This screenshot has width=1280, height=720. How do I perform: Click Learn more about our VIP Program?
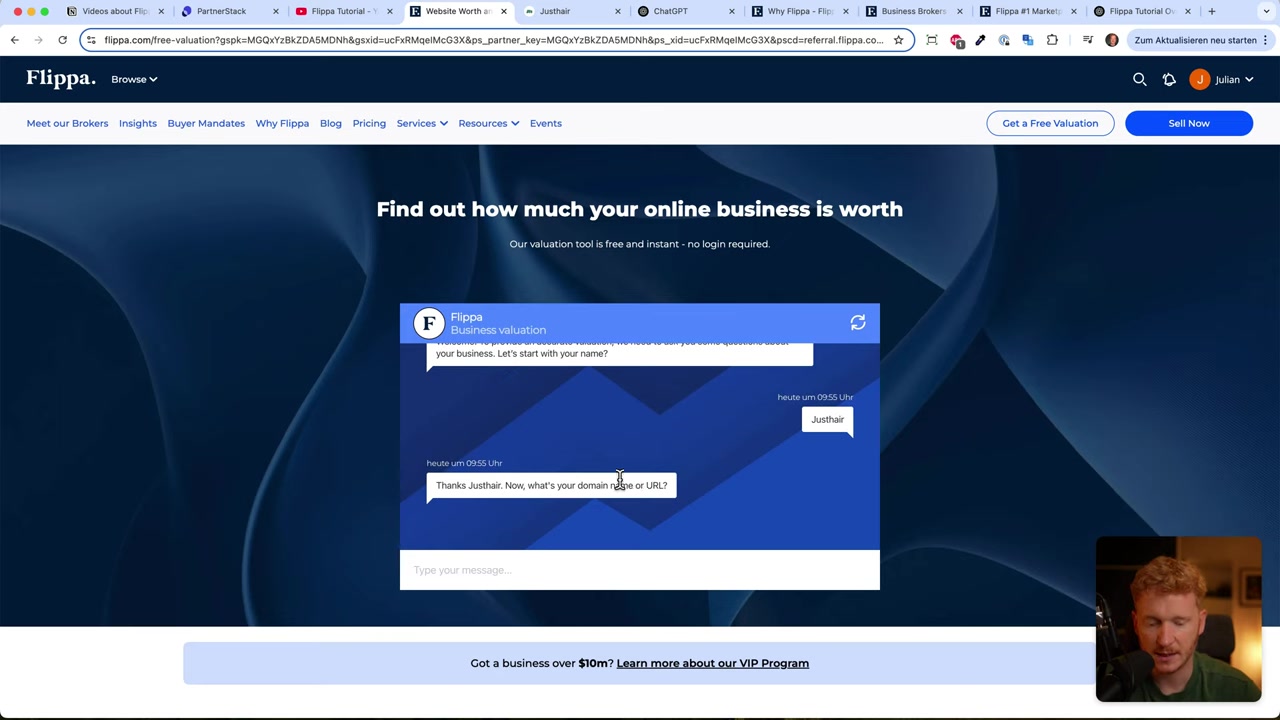pos(713,663)
